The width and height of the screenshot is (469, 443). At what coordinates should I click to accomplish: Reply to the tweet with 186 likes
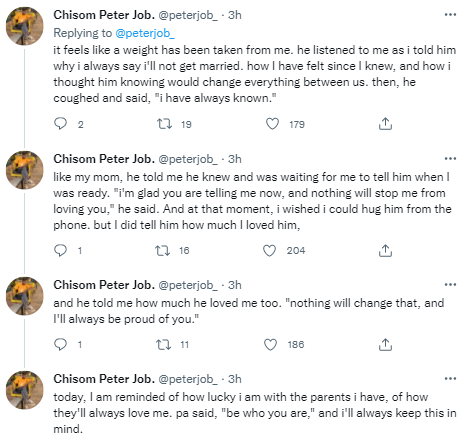click(x=60, y=344)
